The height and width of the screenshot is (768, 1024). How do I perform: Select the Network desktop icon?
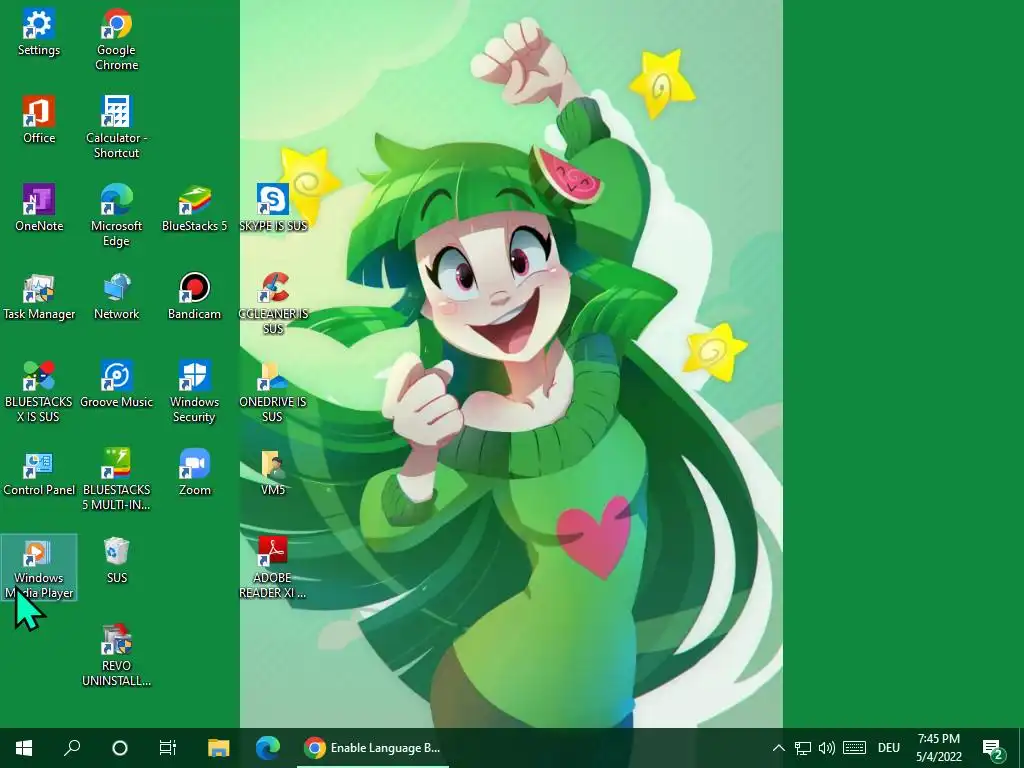(116, 296)
